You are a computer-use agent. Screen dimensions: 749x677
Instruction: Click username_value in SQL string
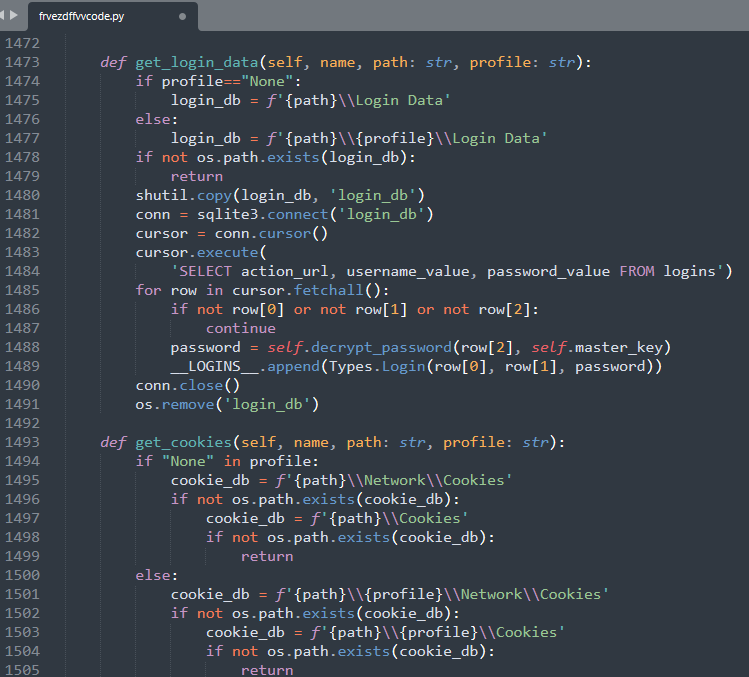tap(407, 272)
